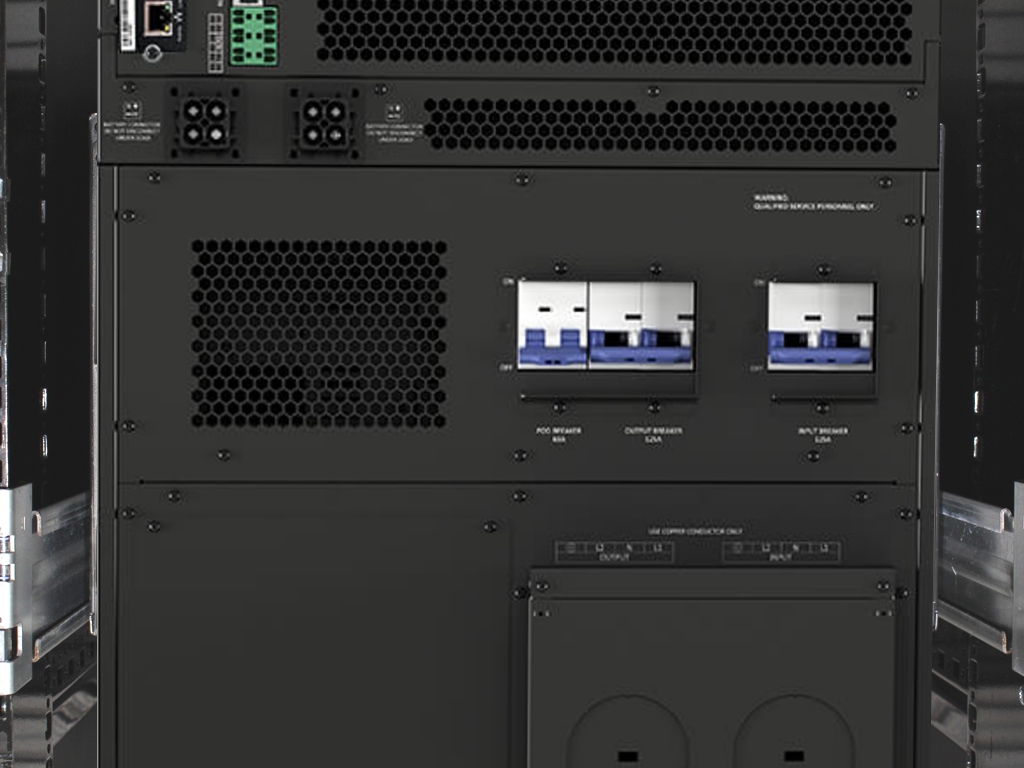Click the 'Use copper conductor only' label
The height and width of the screenshot is (768, 1024).
click(695, 532)
